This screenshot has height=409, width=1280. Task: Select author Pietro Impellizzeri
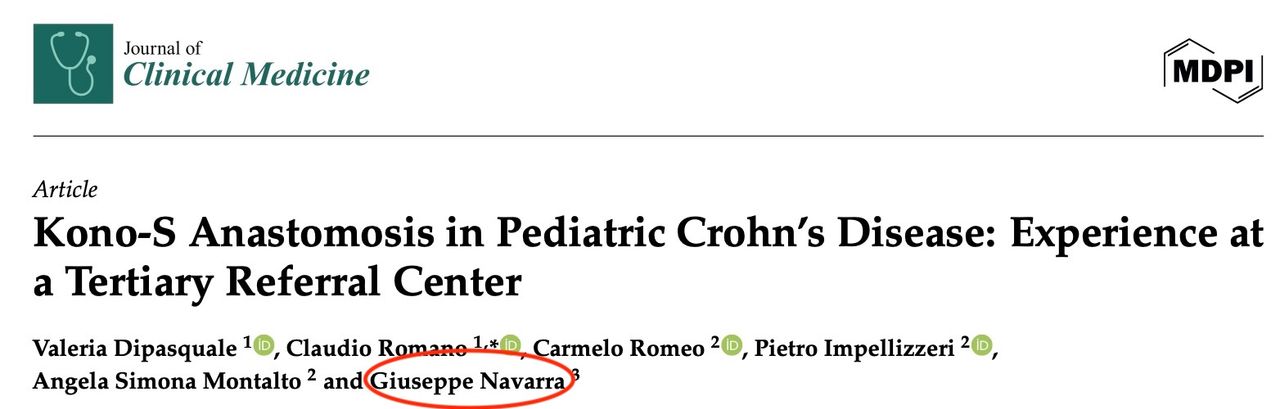[x=855, y=349]
